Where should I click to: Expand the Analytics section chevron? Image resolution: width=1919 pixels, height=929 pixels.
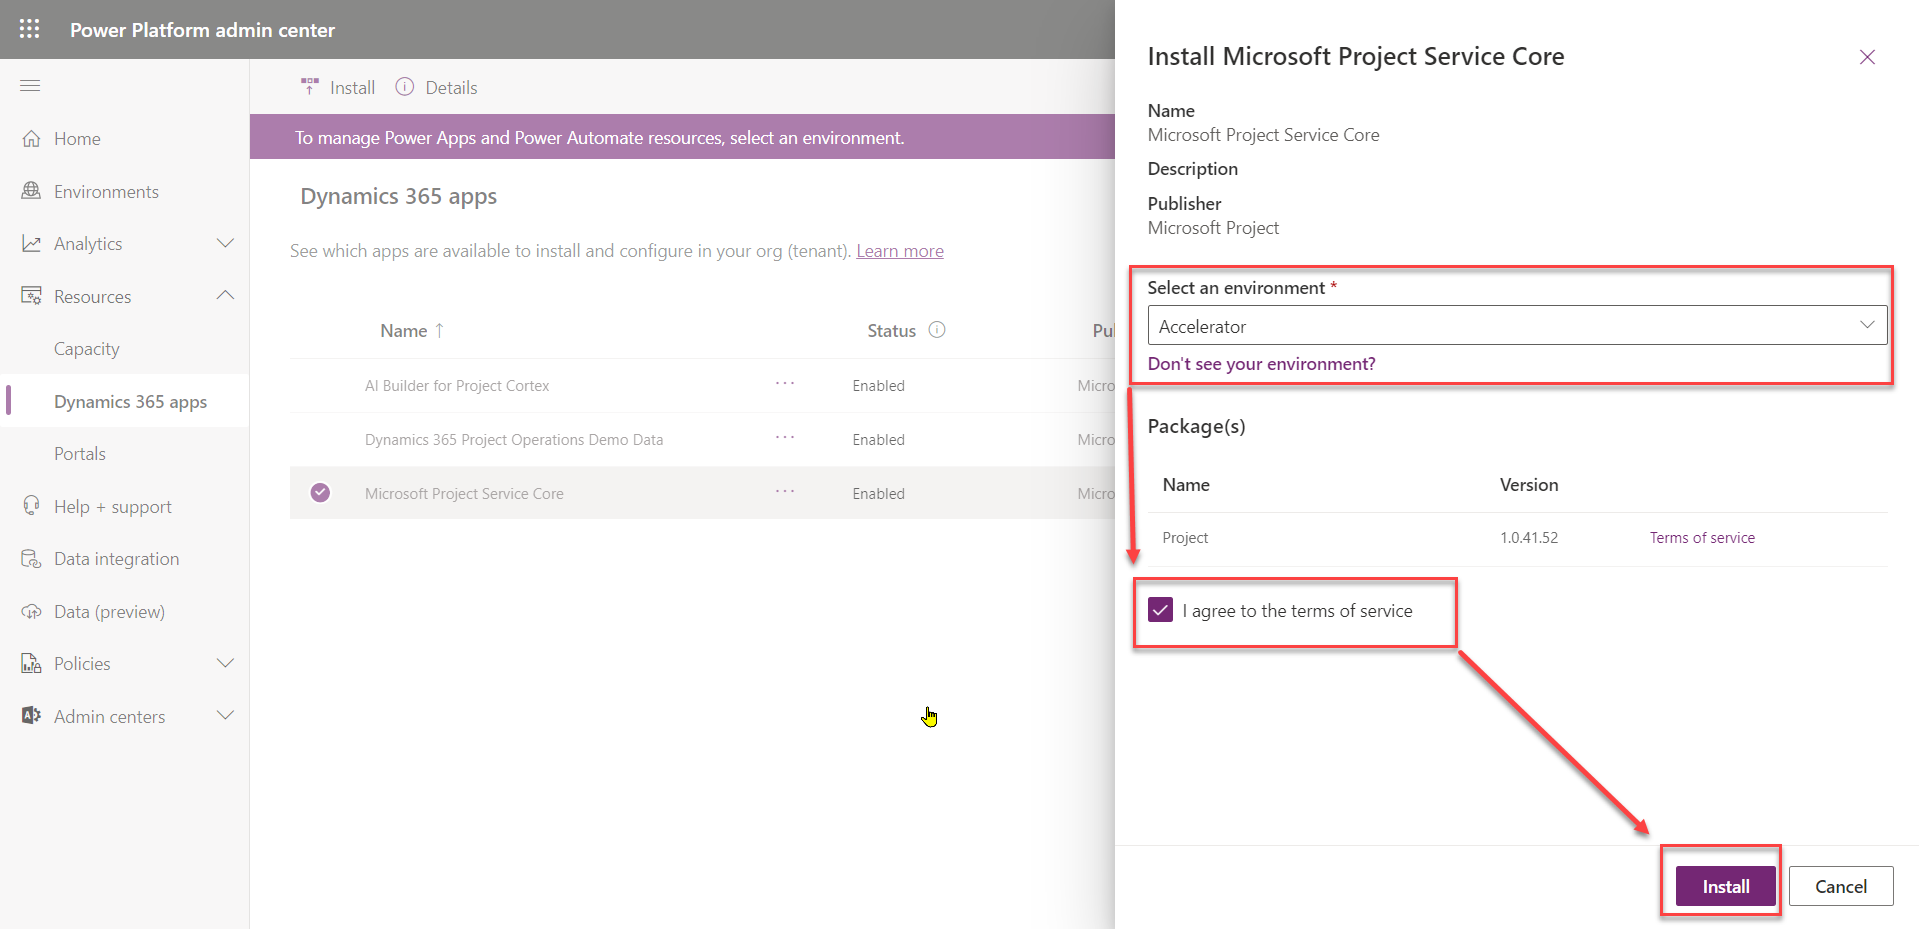pos(226,243)
